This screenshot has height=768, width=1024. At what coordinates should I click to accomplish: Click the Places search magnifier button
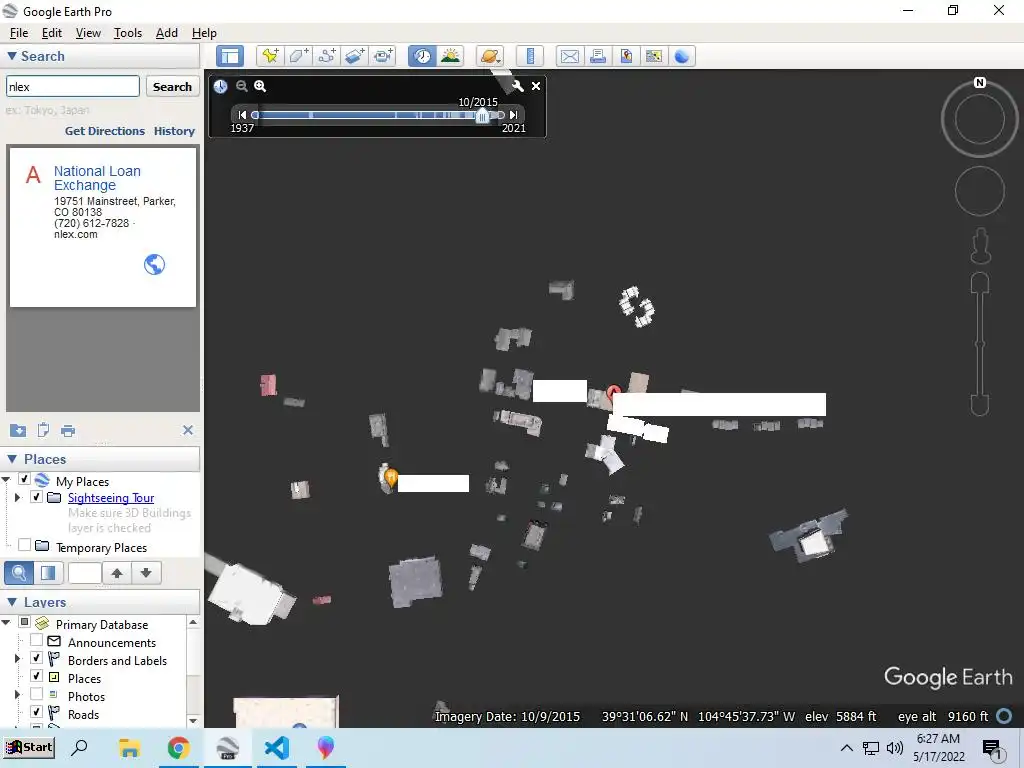(x=19, y=573)
